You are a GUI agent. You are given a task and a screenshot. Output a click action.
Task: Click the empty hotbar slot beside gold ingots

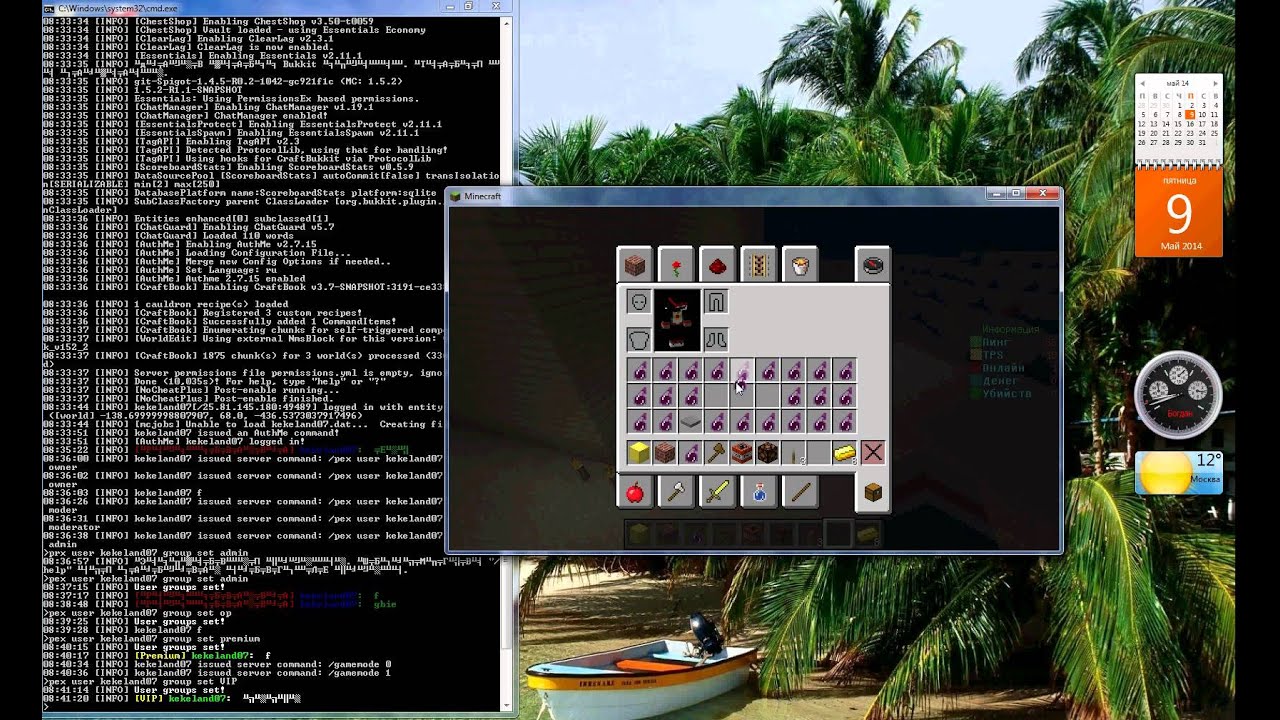click(x=819, y=453)
